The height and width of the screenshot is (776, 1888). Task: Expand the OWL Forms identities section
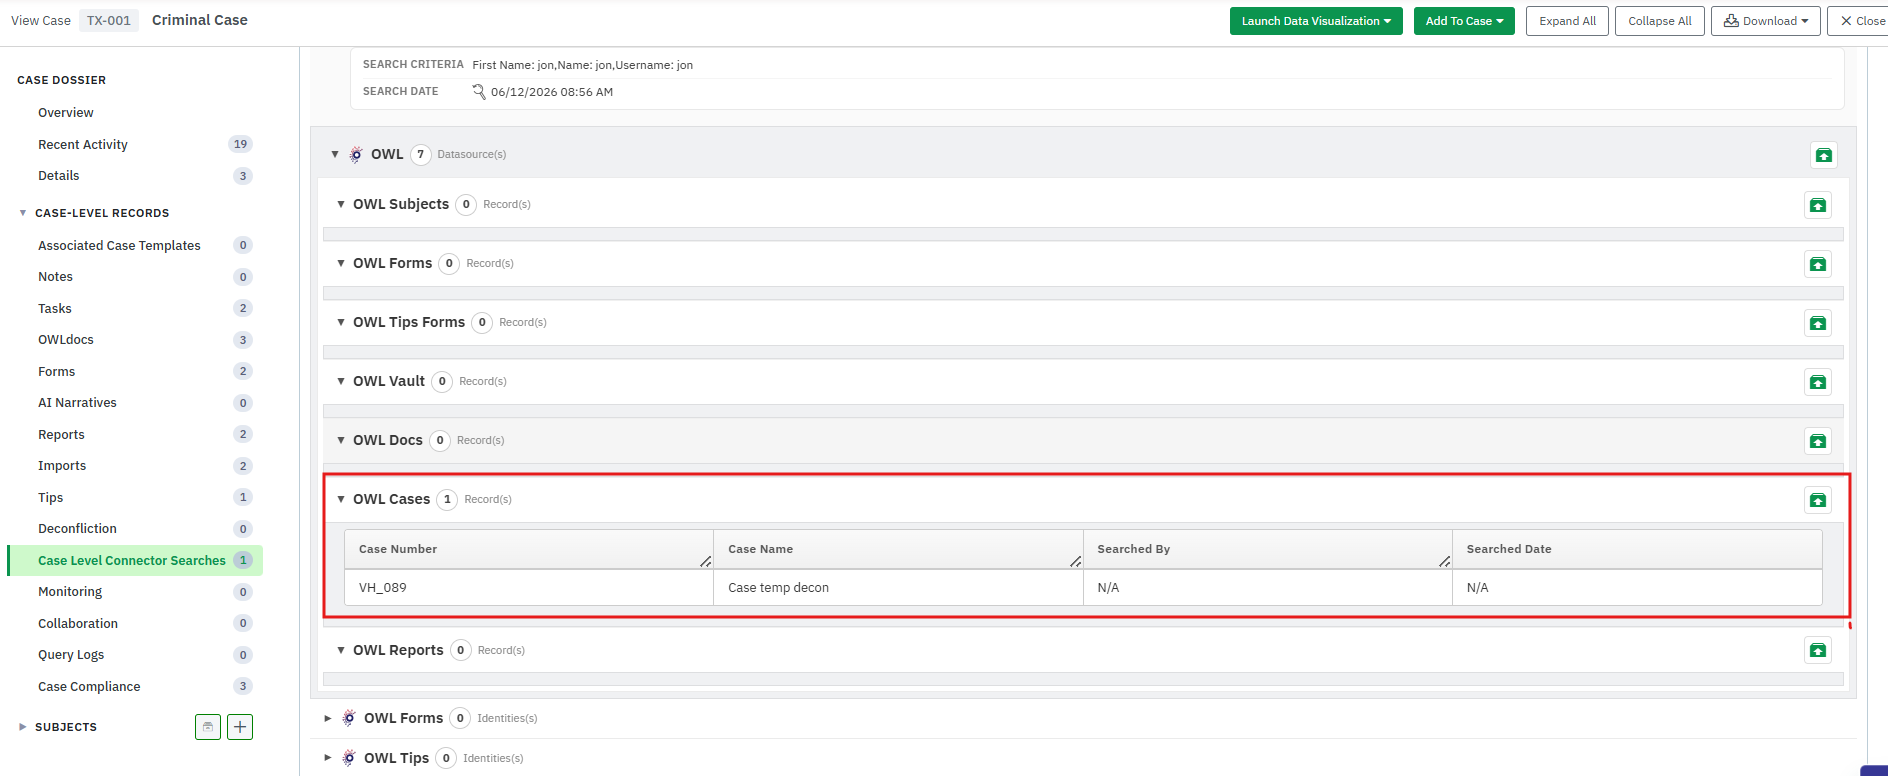tap(327, 718)
